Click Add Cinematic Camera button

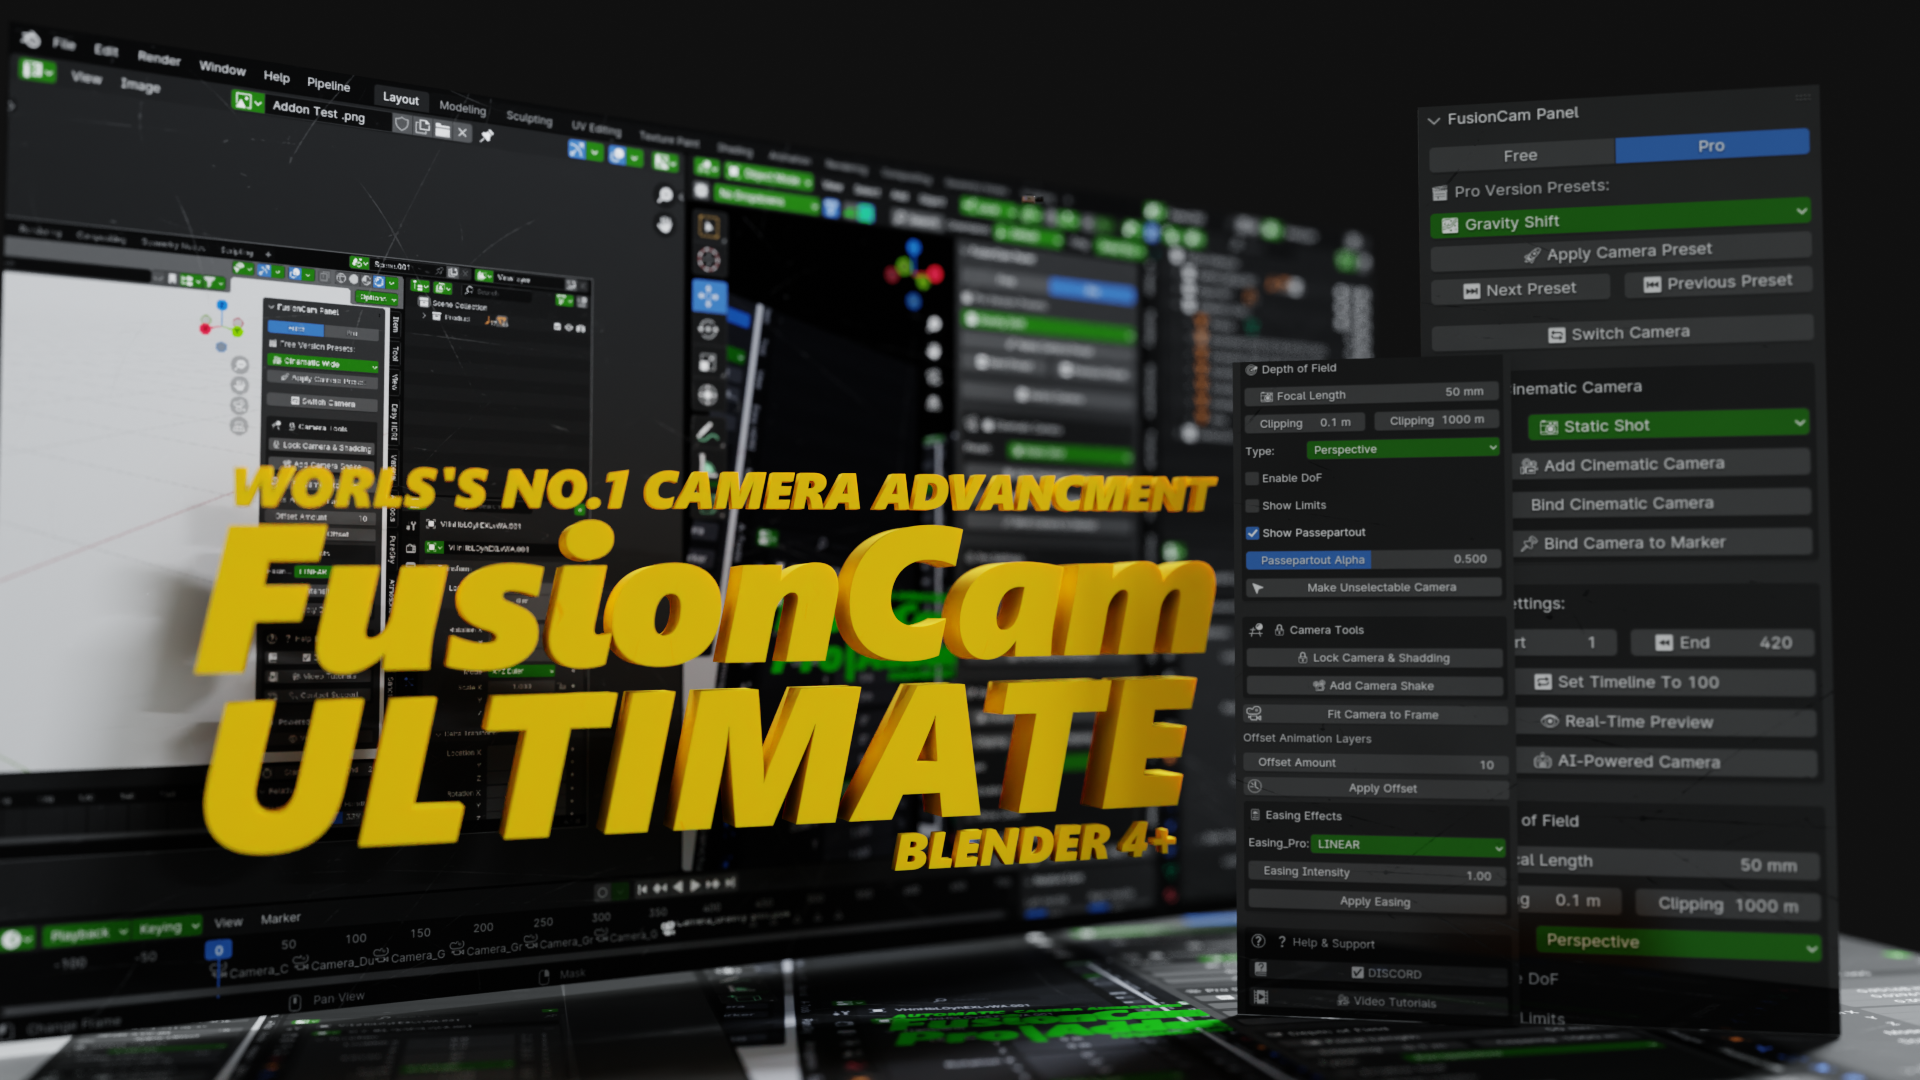tap(1662, 464)
